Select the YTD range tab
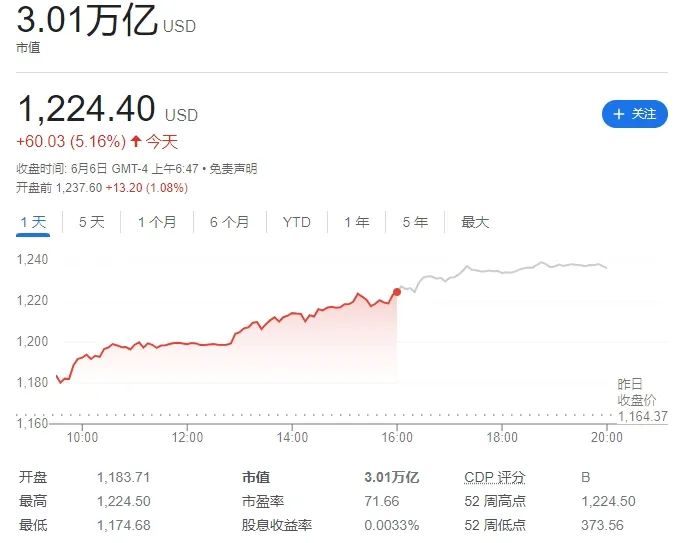This screenshot has width=700, height=543. click(x=296, y=222)
